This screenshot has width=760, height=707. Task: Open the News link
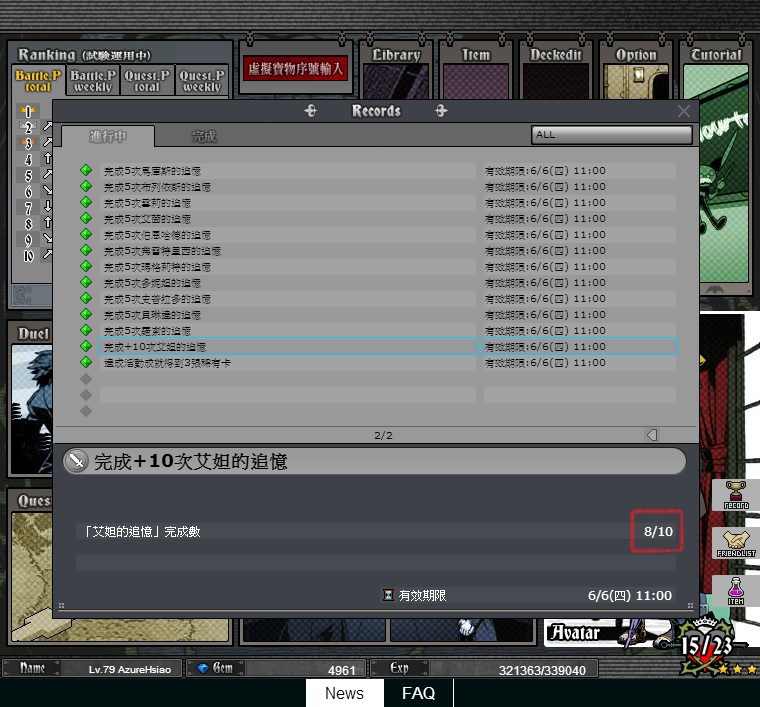coord(345,693)
